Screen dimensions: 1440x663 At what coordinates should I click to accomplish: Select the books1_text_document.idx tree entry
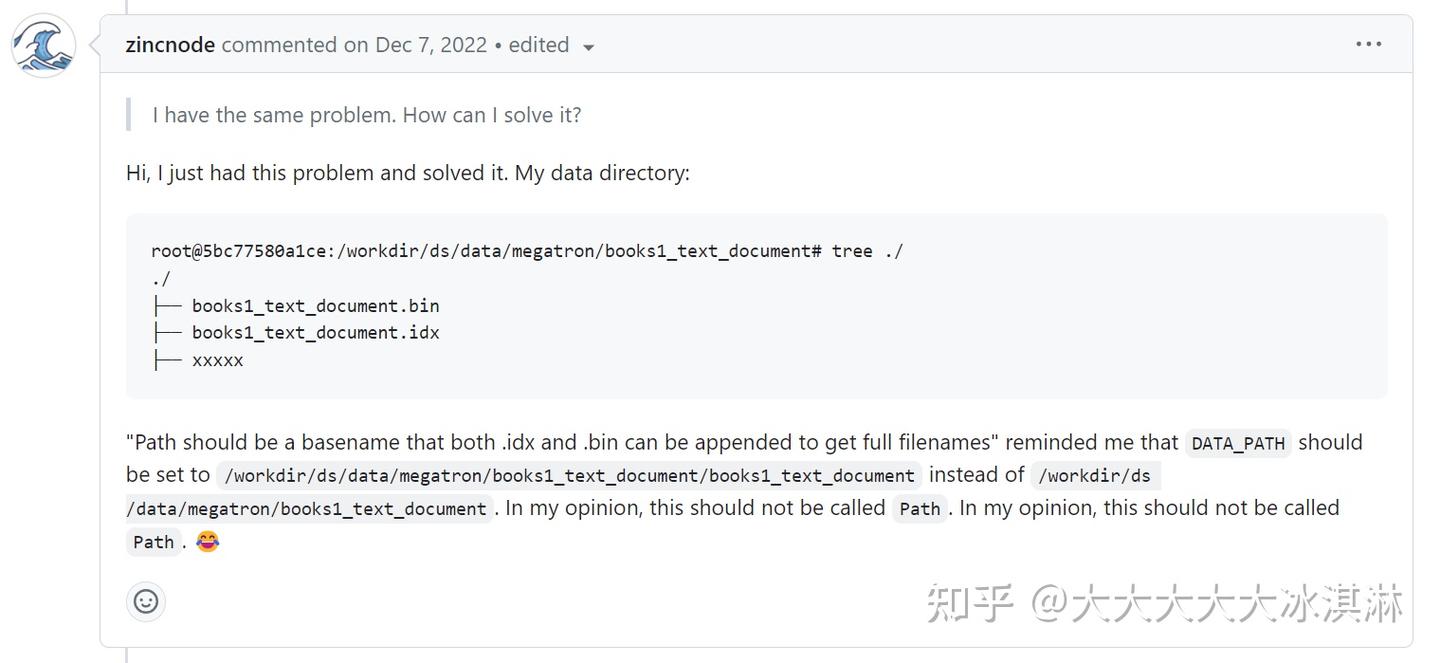[315, 333]
